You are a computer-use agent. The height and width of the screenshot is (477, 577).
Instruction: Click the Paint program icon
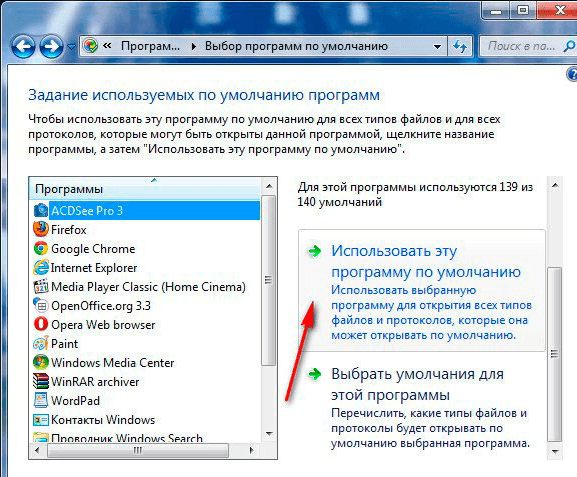(41, 343)
